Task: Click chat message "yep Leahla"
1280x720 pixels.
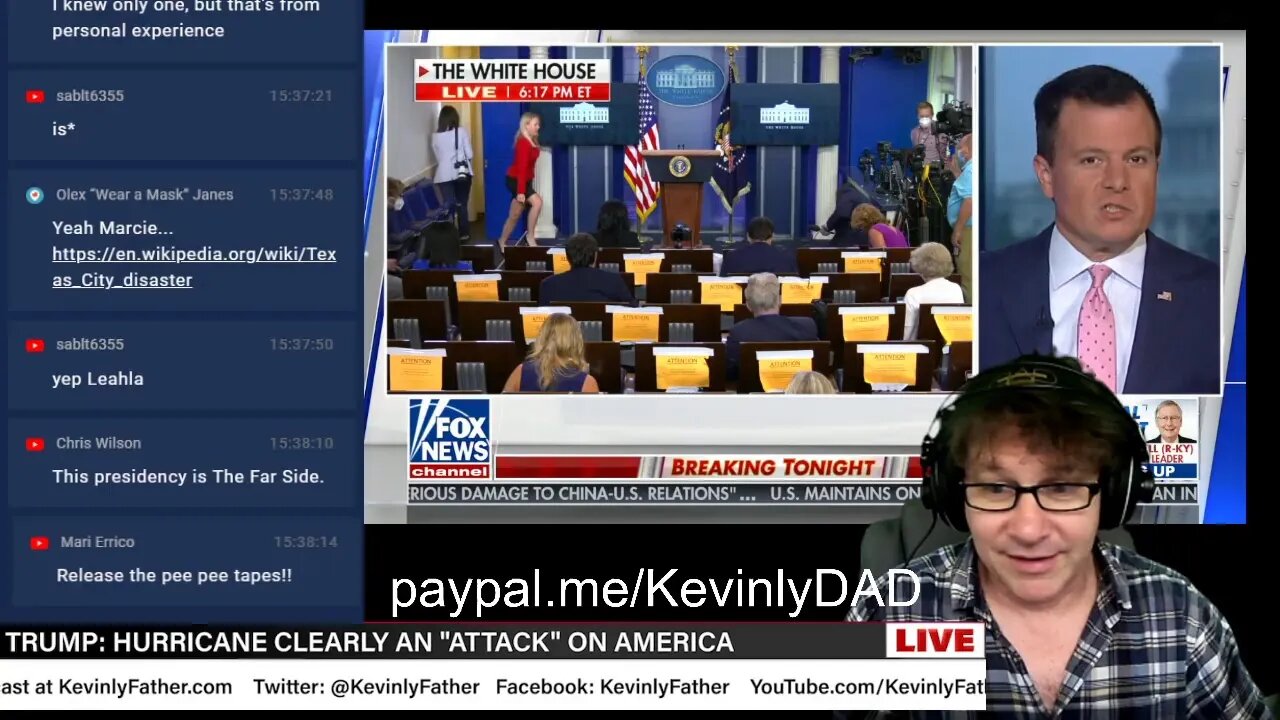Action: [98, 379]
